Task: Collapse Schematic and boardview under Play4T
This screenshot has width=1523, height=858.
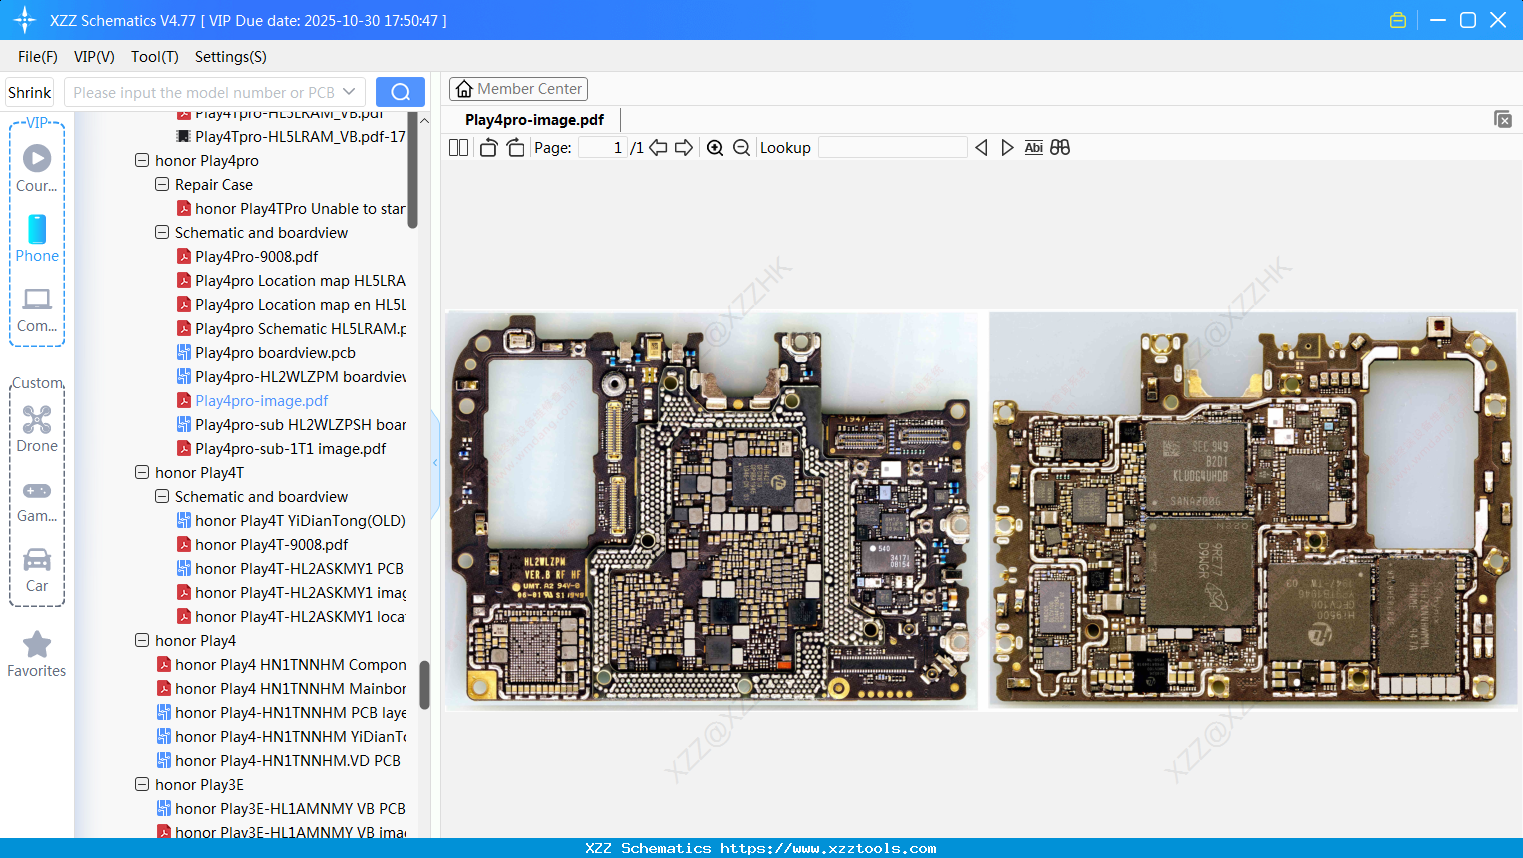Action: [x=162, y=496]
